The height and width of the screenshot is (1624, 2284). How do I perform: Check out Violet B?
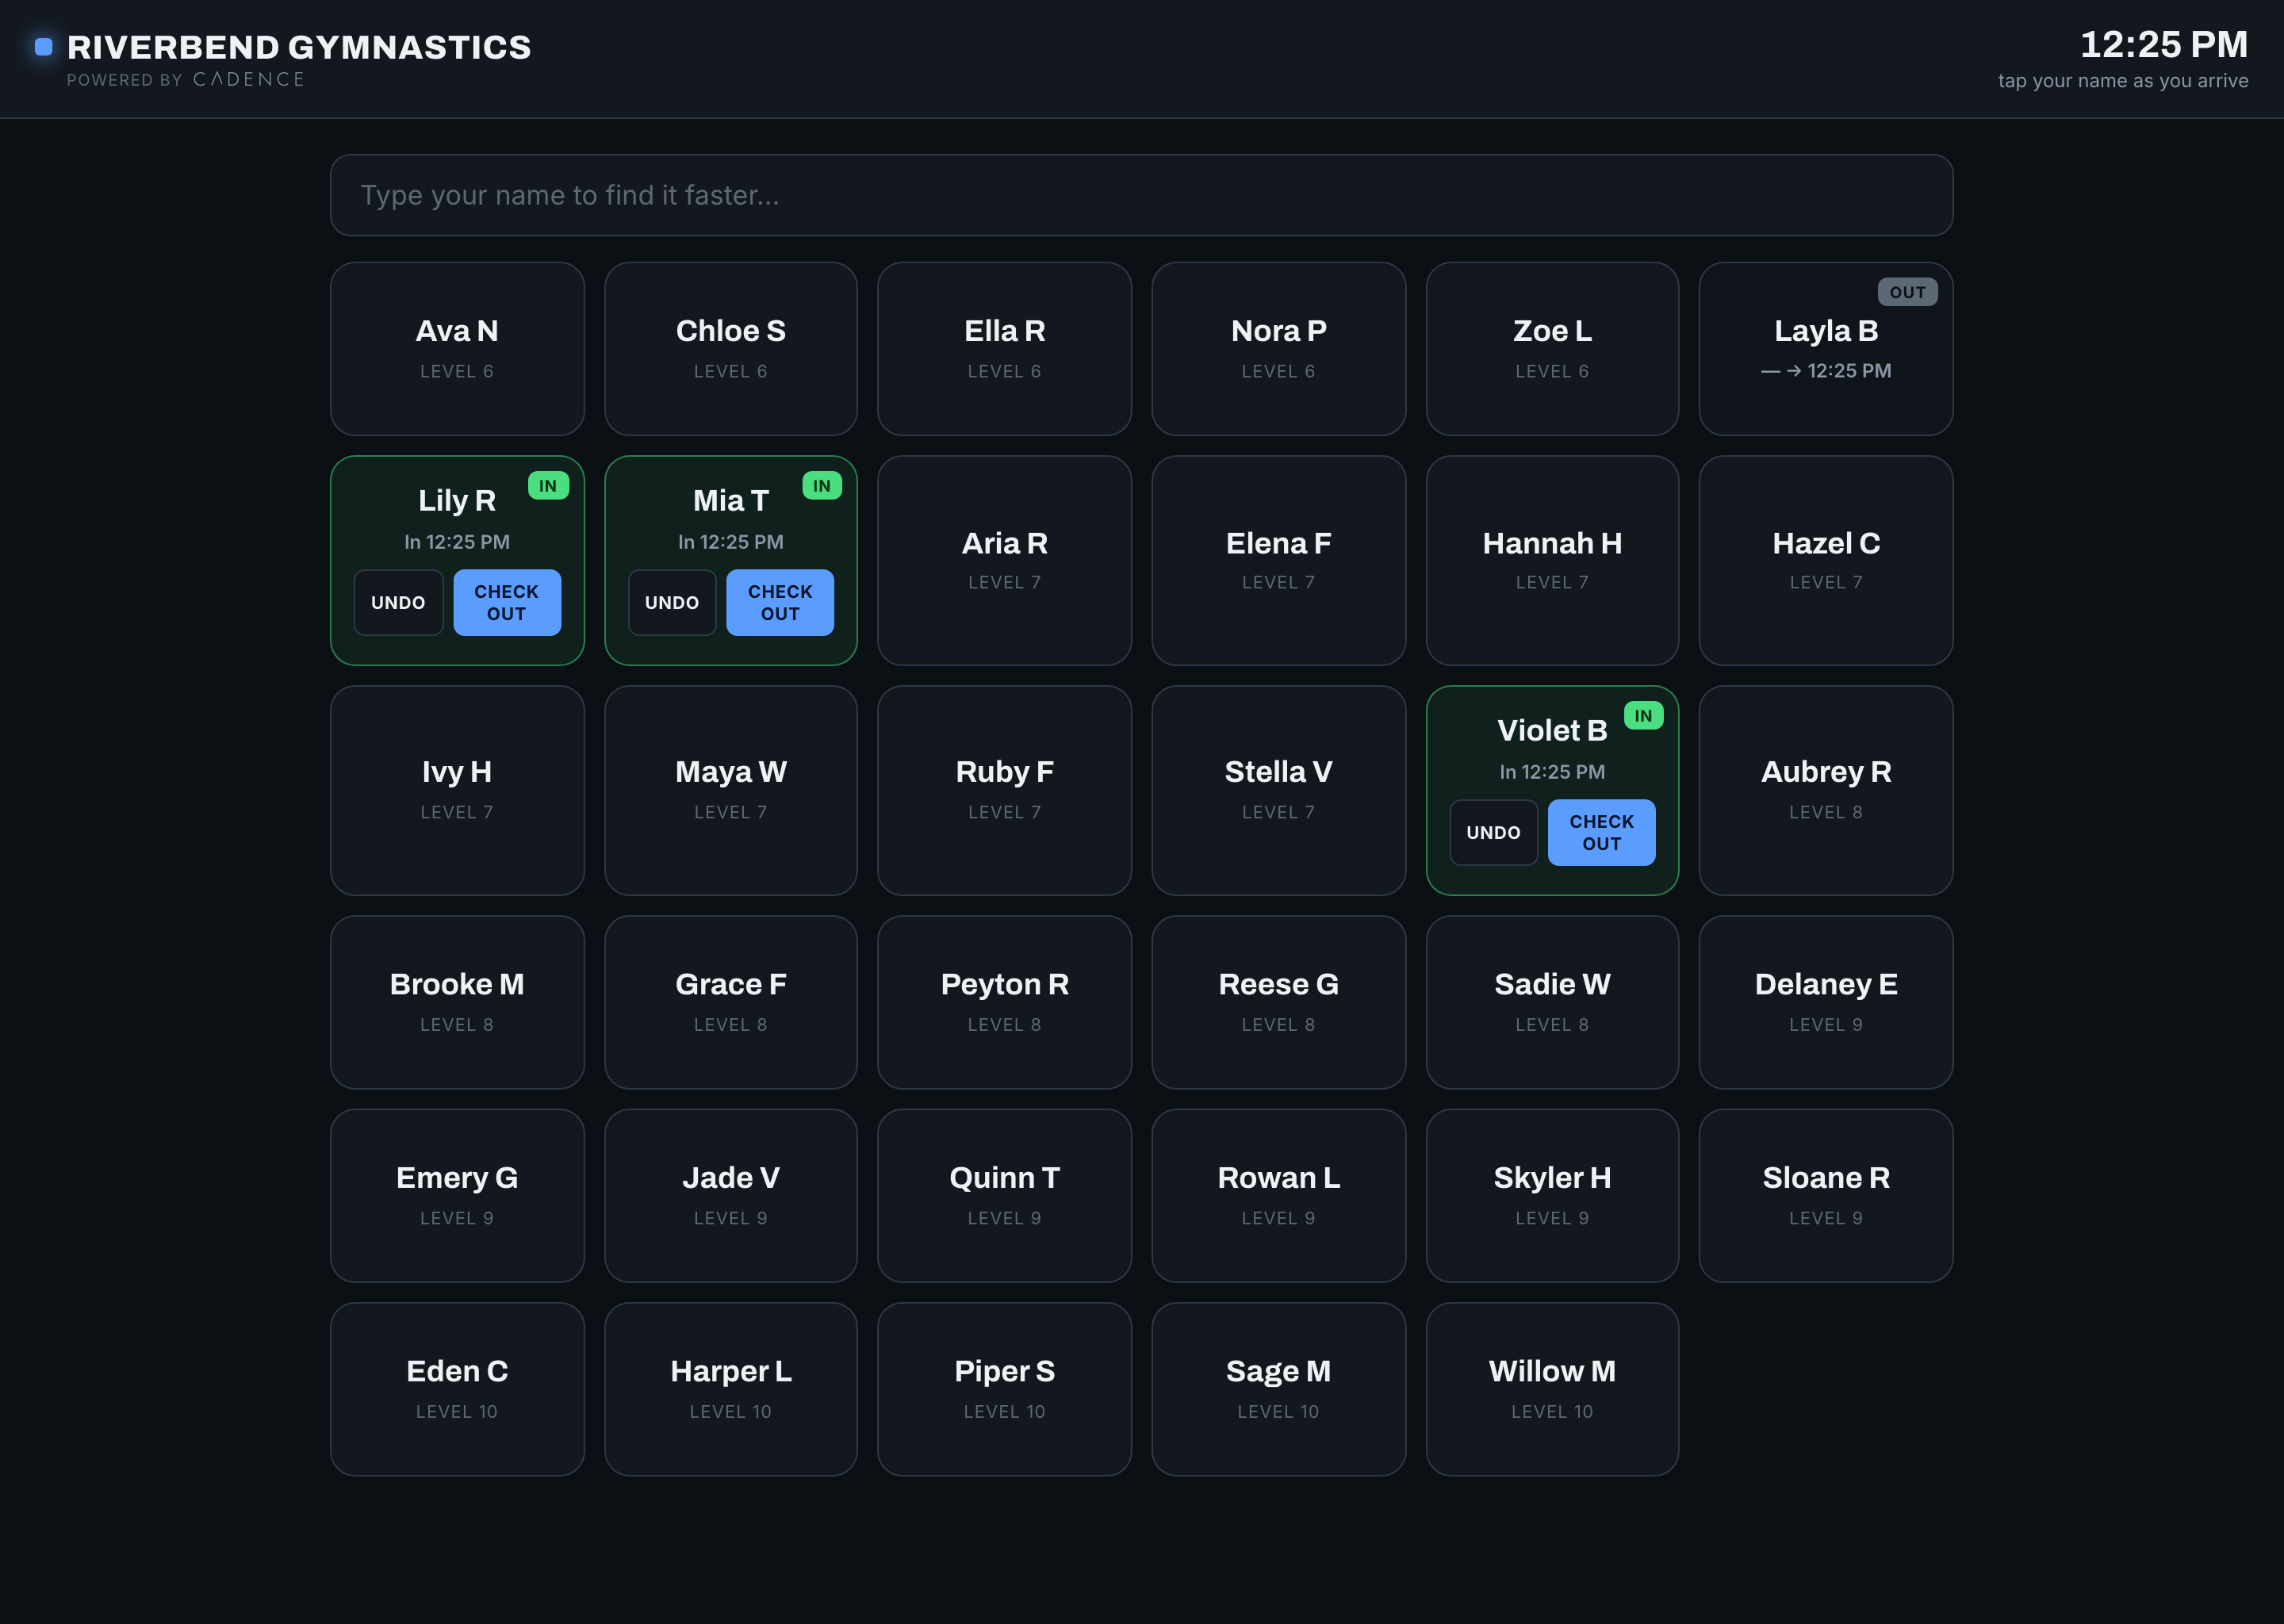coord(1601,832)
